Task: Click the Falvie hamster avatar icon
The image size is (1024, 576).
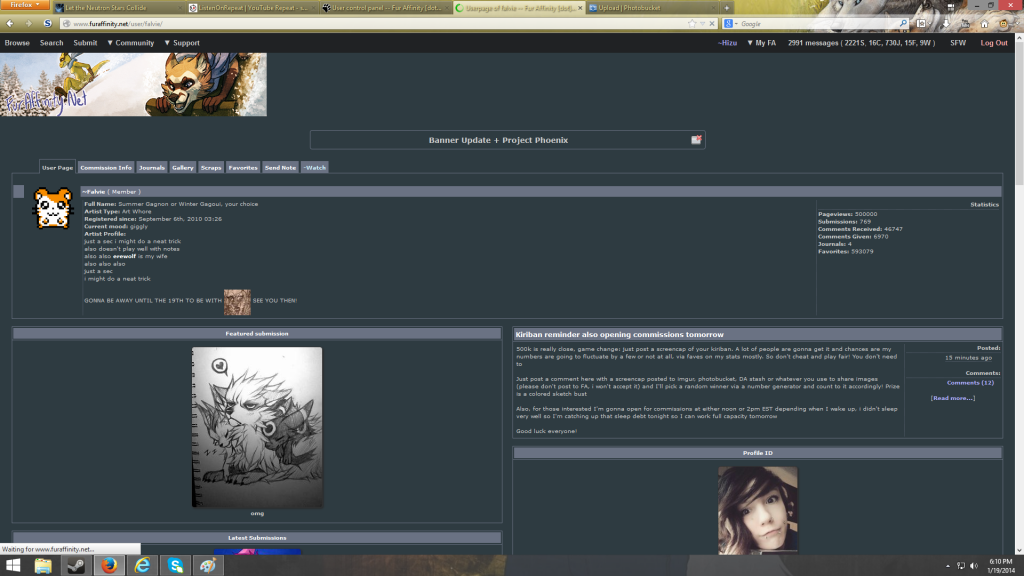Action: click(x=52, y=207)
